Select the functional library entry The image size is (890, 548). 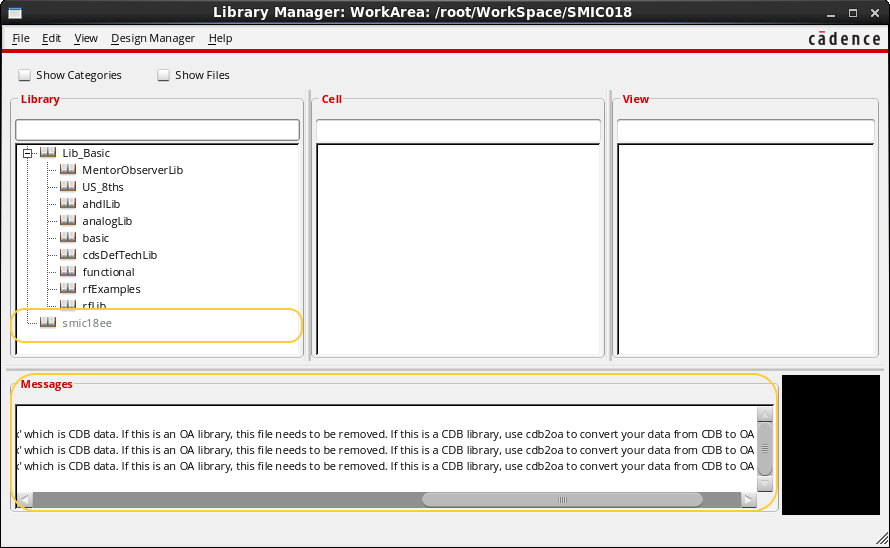(108, 272)
